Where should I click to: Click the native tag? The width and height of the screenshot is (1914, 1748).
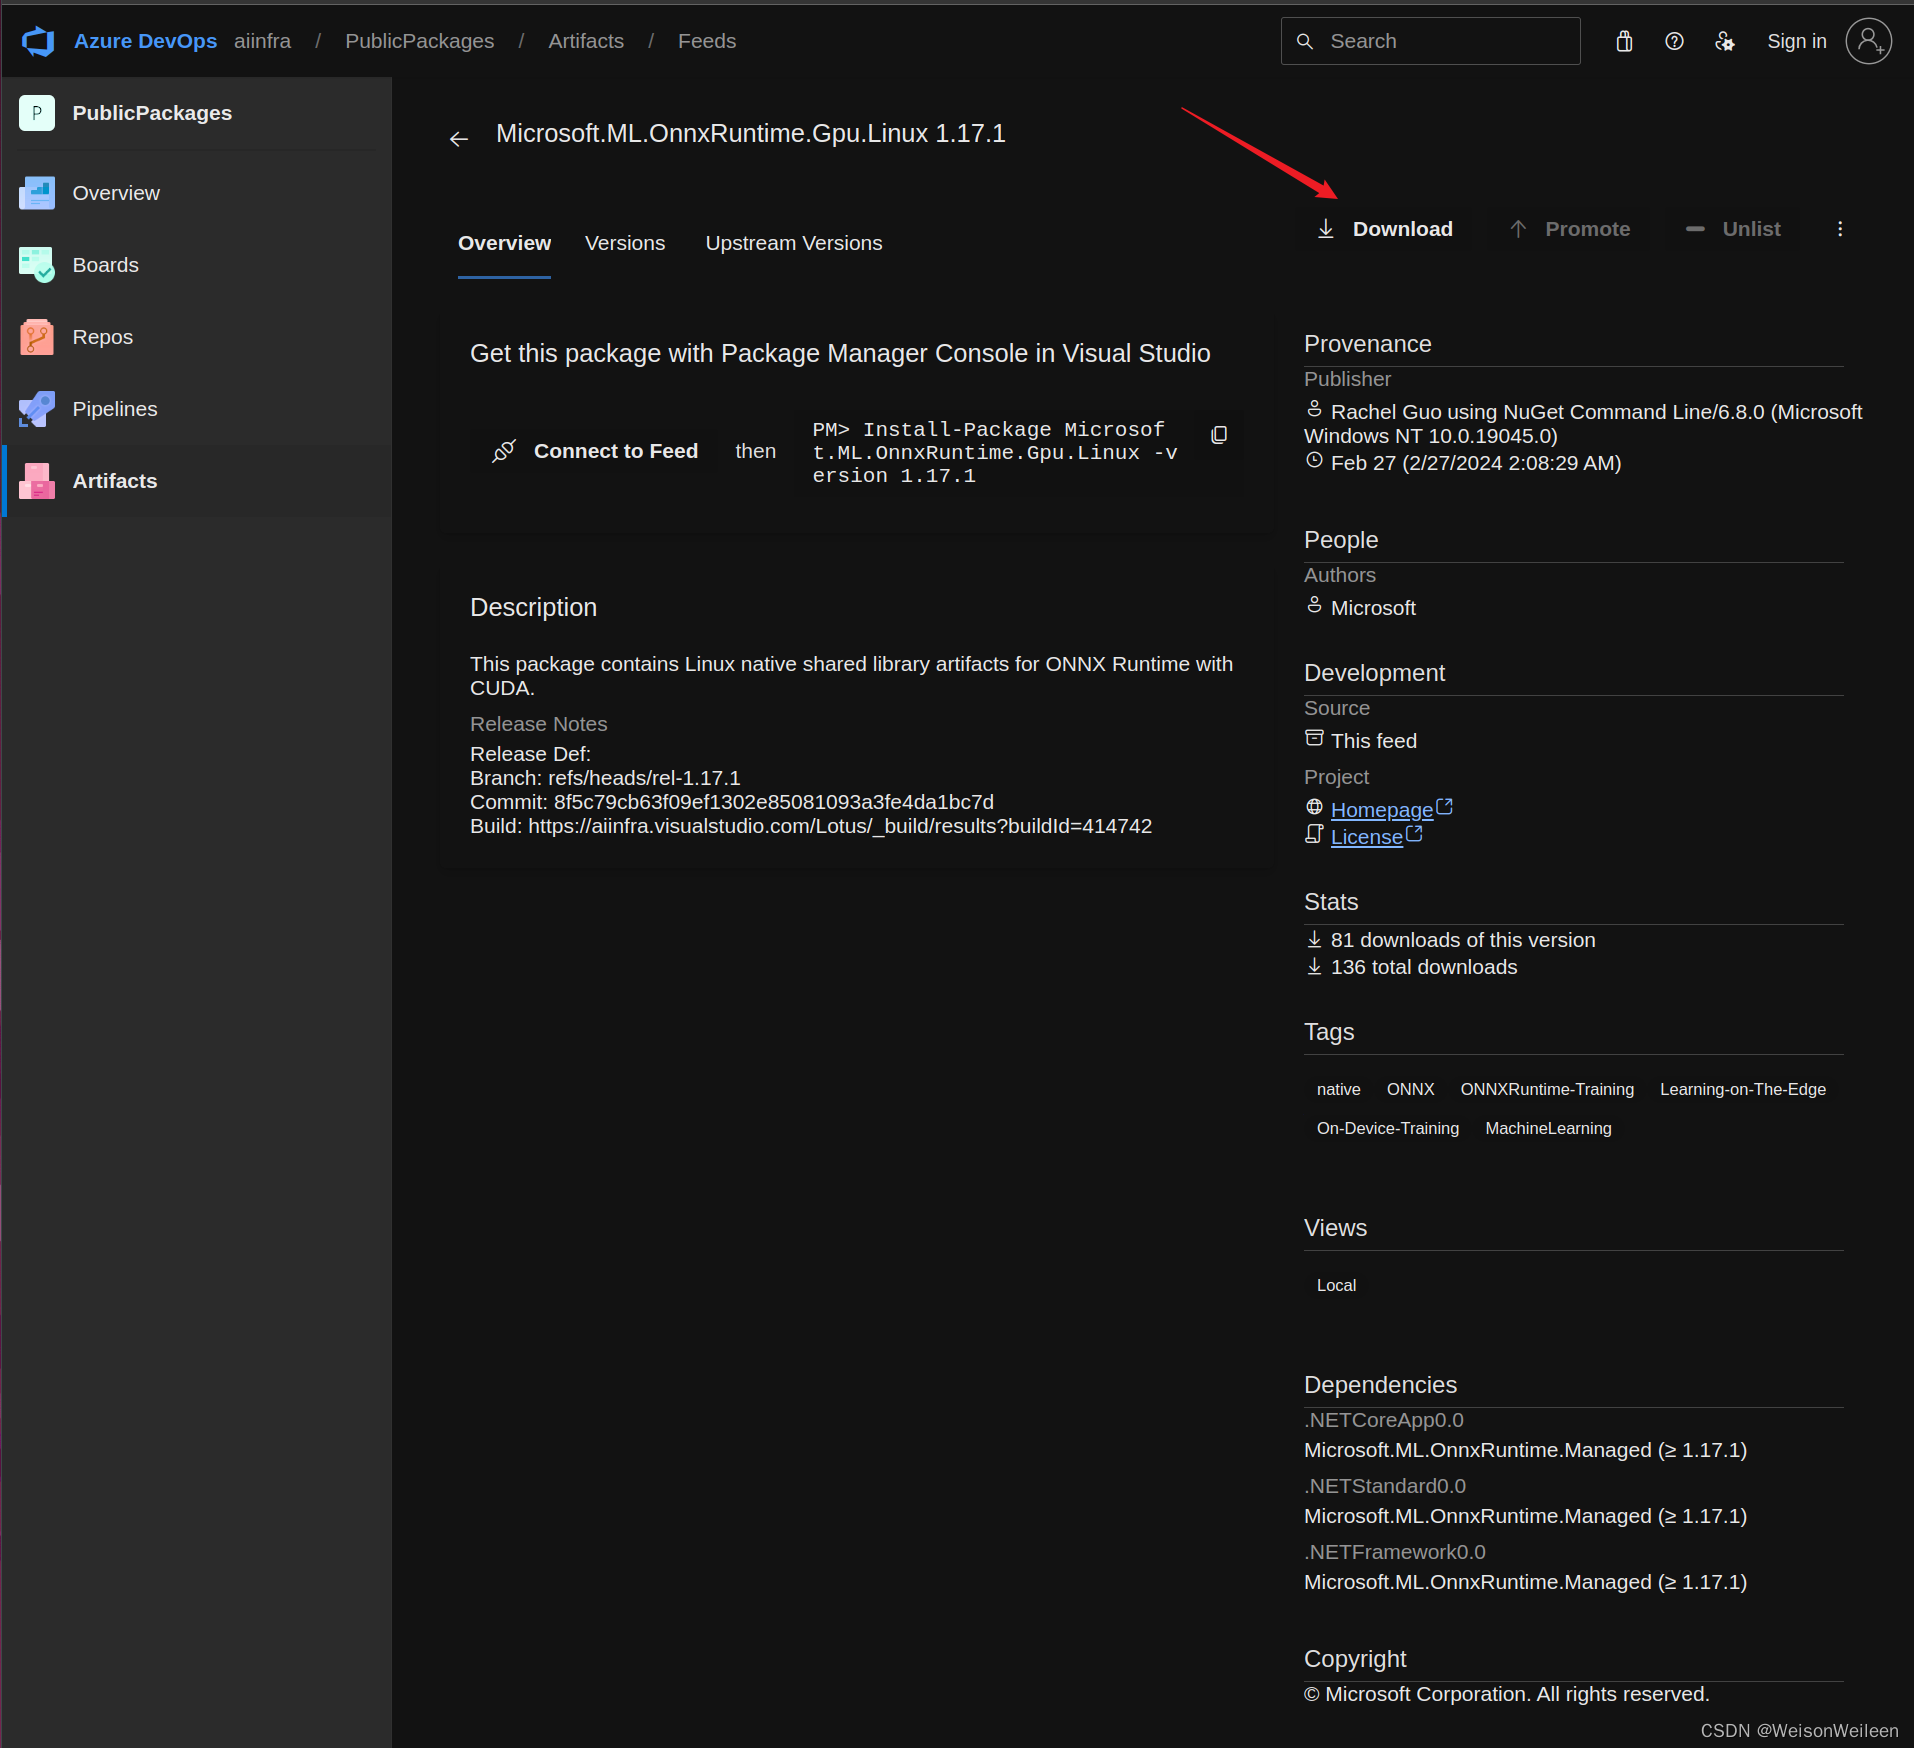point(1338,1089)
